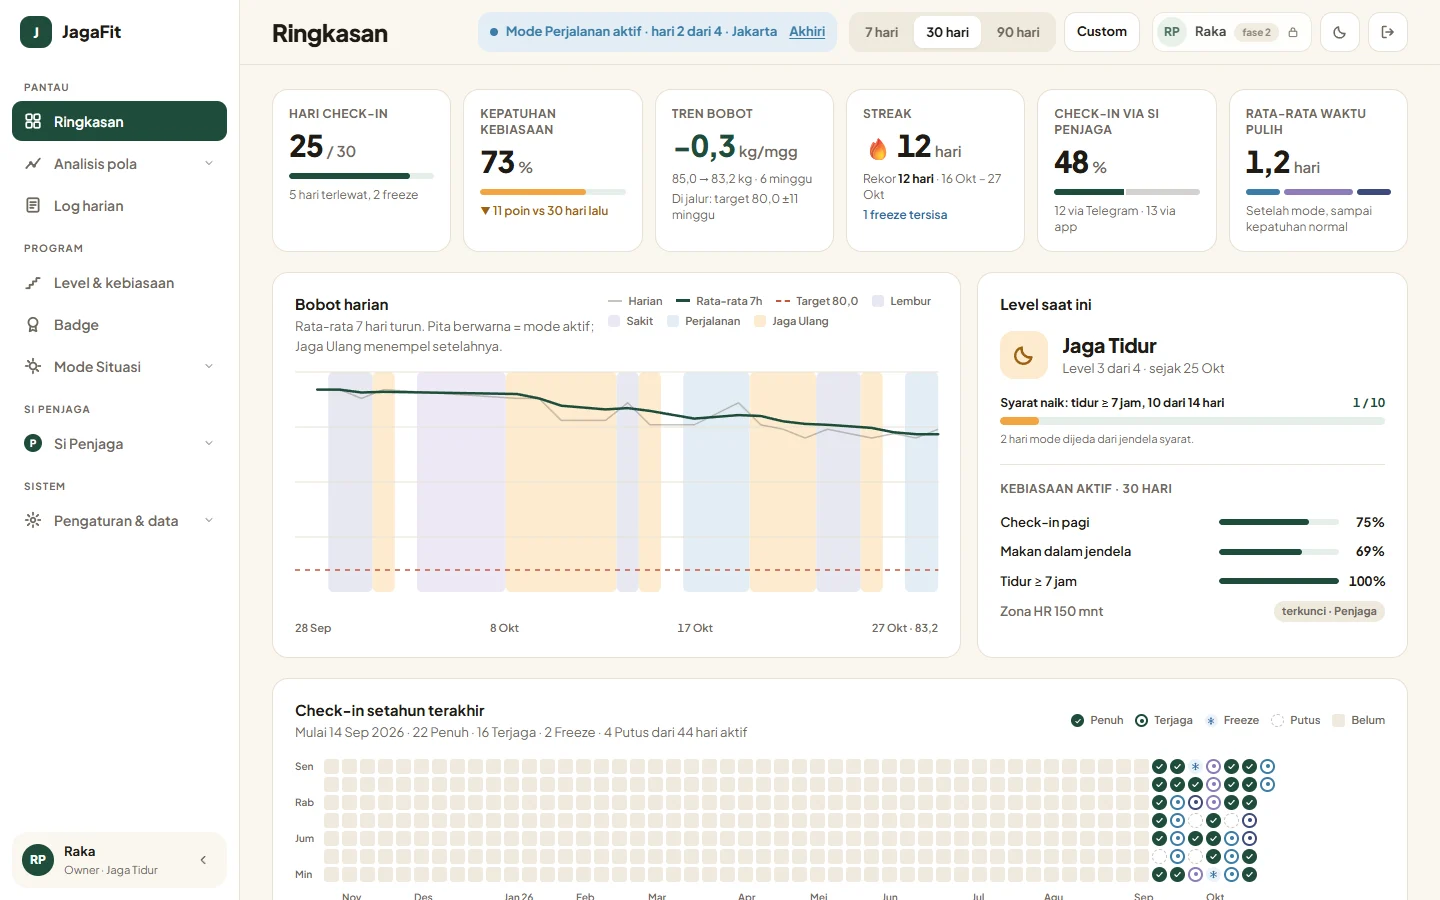Click the Custom date range button

click(x=1102, y=32)
